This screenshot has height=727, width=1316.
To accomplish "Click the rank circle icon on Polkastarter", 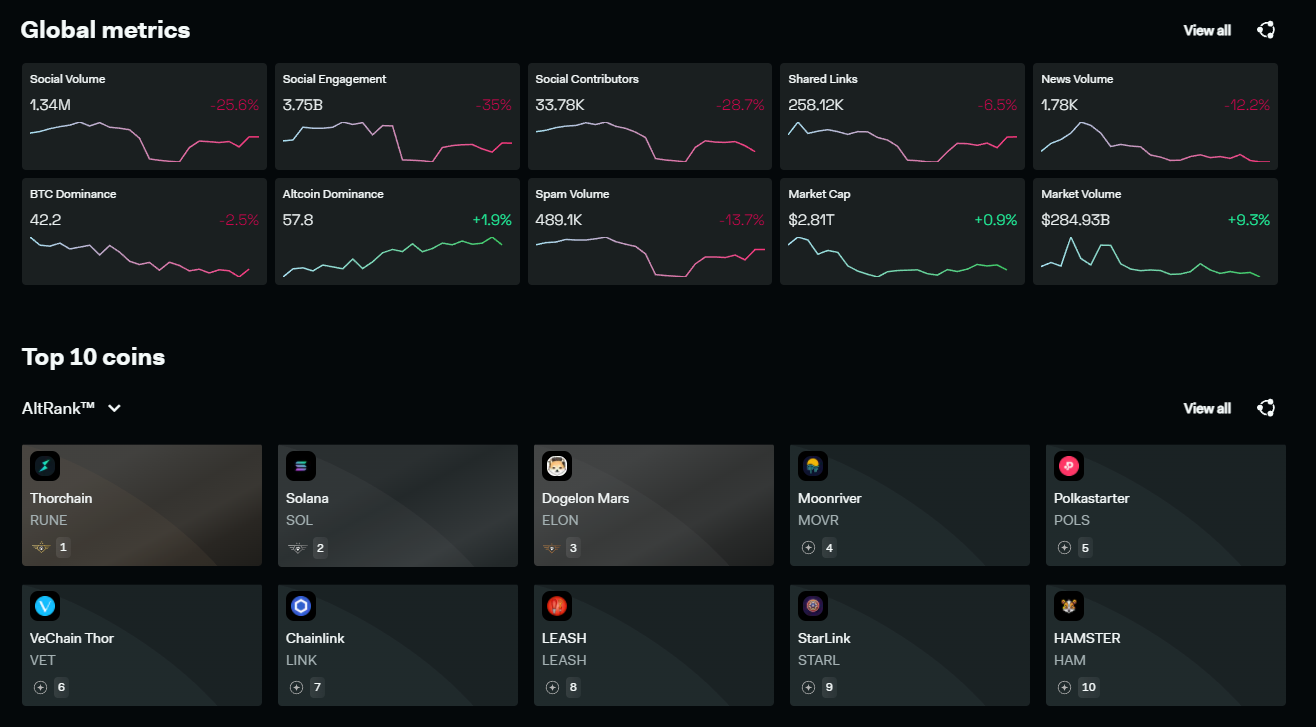I will [x=1064, y=548].
